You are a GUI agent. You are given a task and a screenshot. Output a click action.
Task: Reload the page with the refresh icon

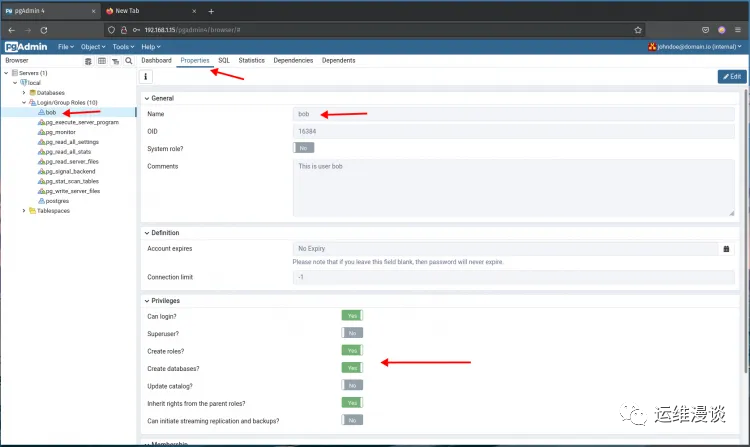click(44, 30)
